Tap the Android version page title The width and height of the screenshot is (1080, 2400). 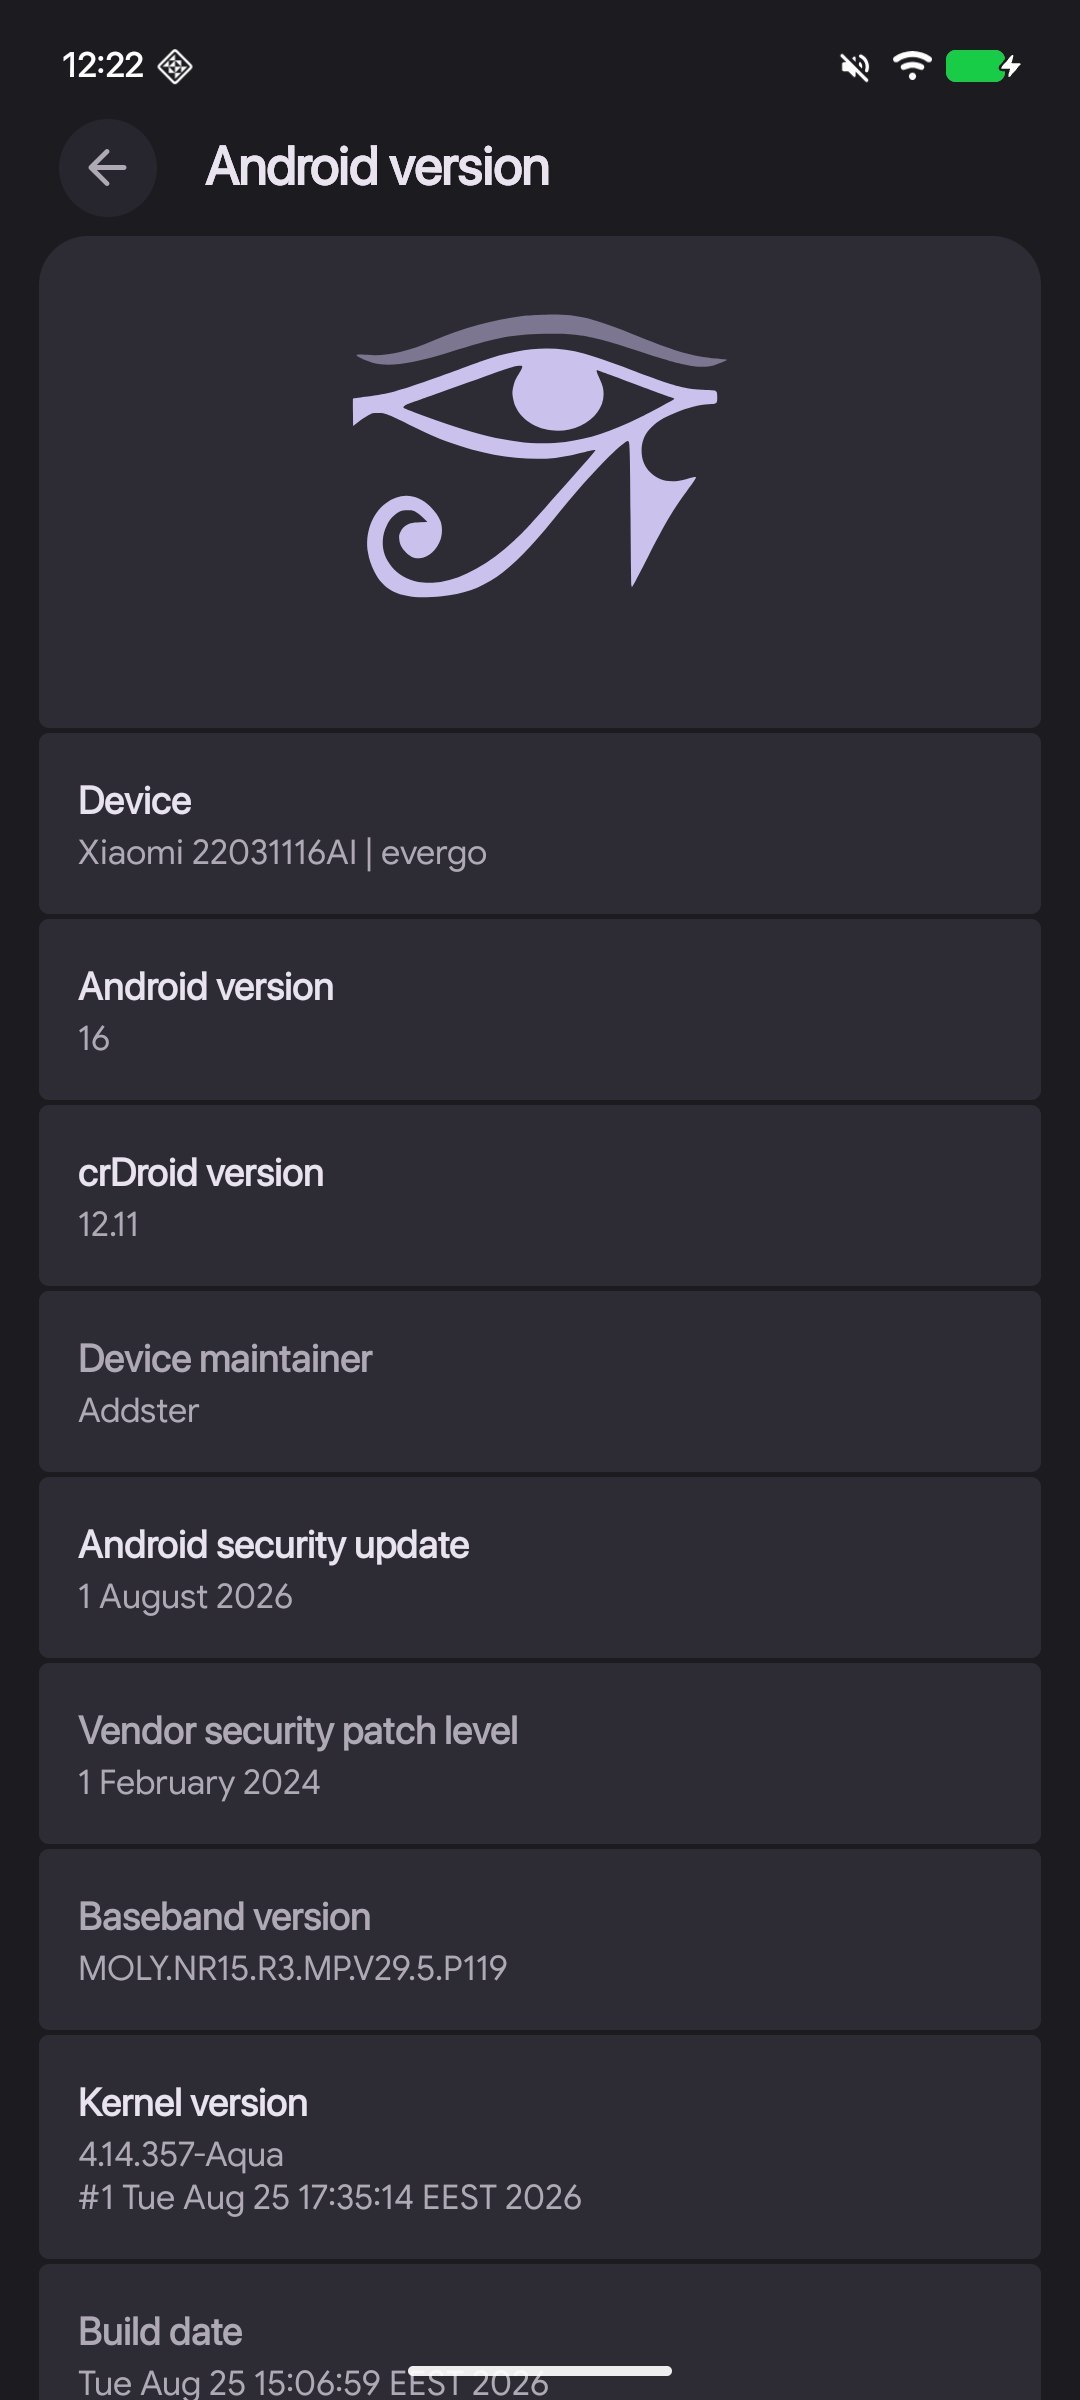(377, 167)
